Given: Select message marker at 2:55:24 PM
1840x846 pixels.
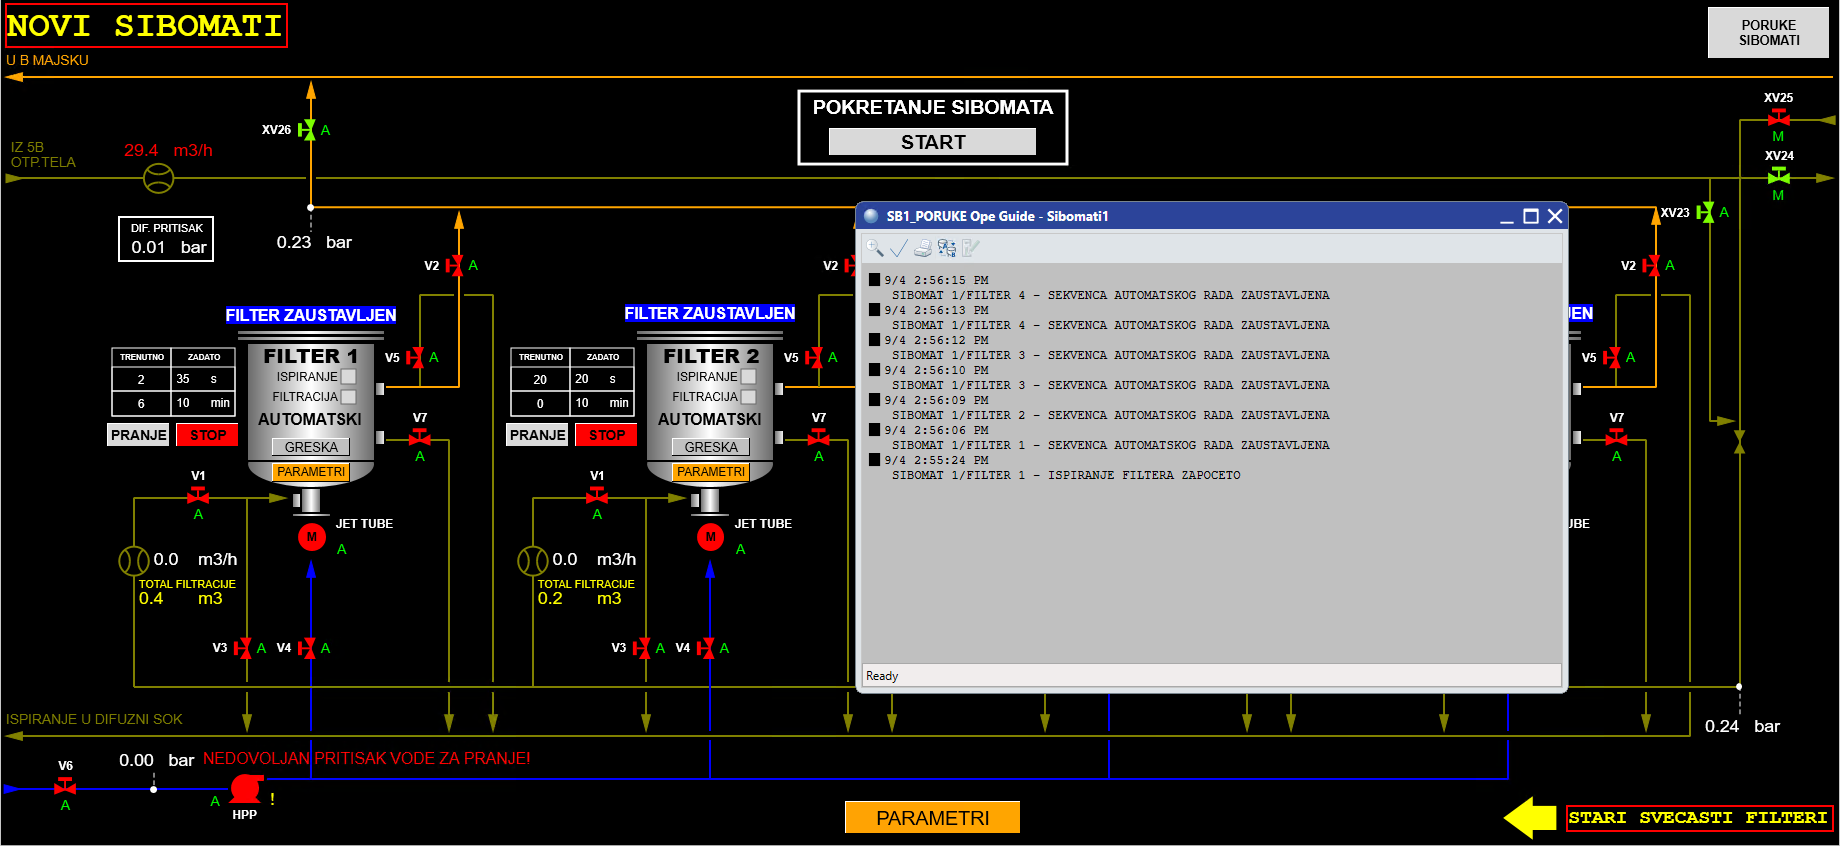Looking at the screenshot, I should tap(875, 460).
